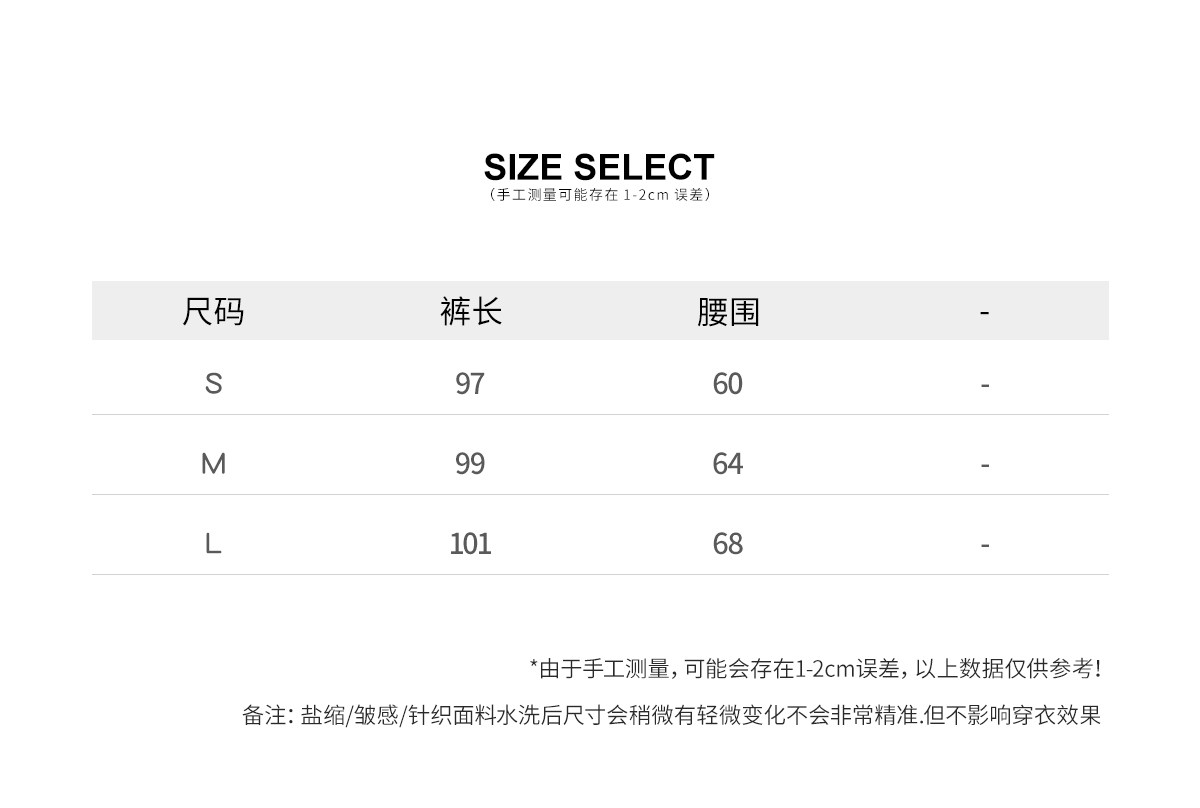Image resolution: width=1200 pixels, height=808 pixels.
Task: Click the 由于手工测量 footnote line
Action: coord(814,668)
